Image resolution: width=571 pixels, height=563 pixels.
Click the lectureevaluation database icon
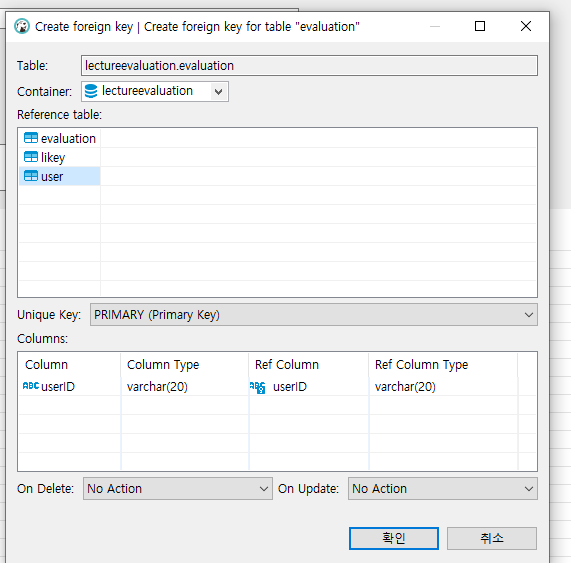pyautogui.click(x=91, y=91)
